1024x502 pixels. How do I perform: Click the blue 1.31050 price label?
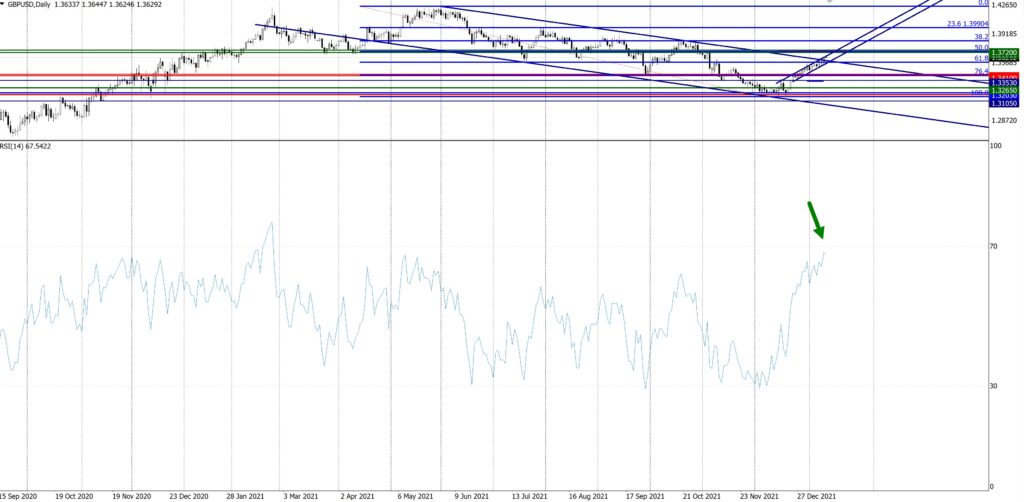coord(1003,104)
